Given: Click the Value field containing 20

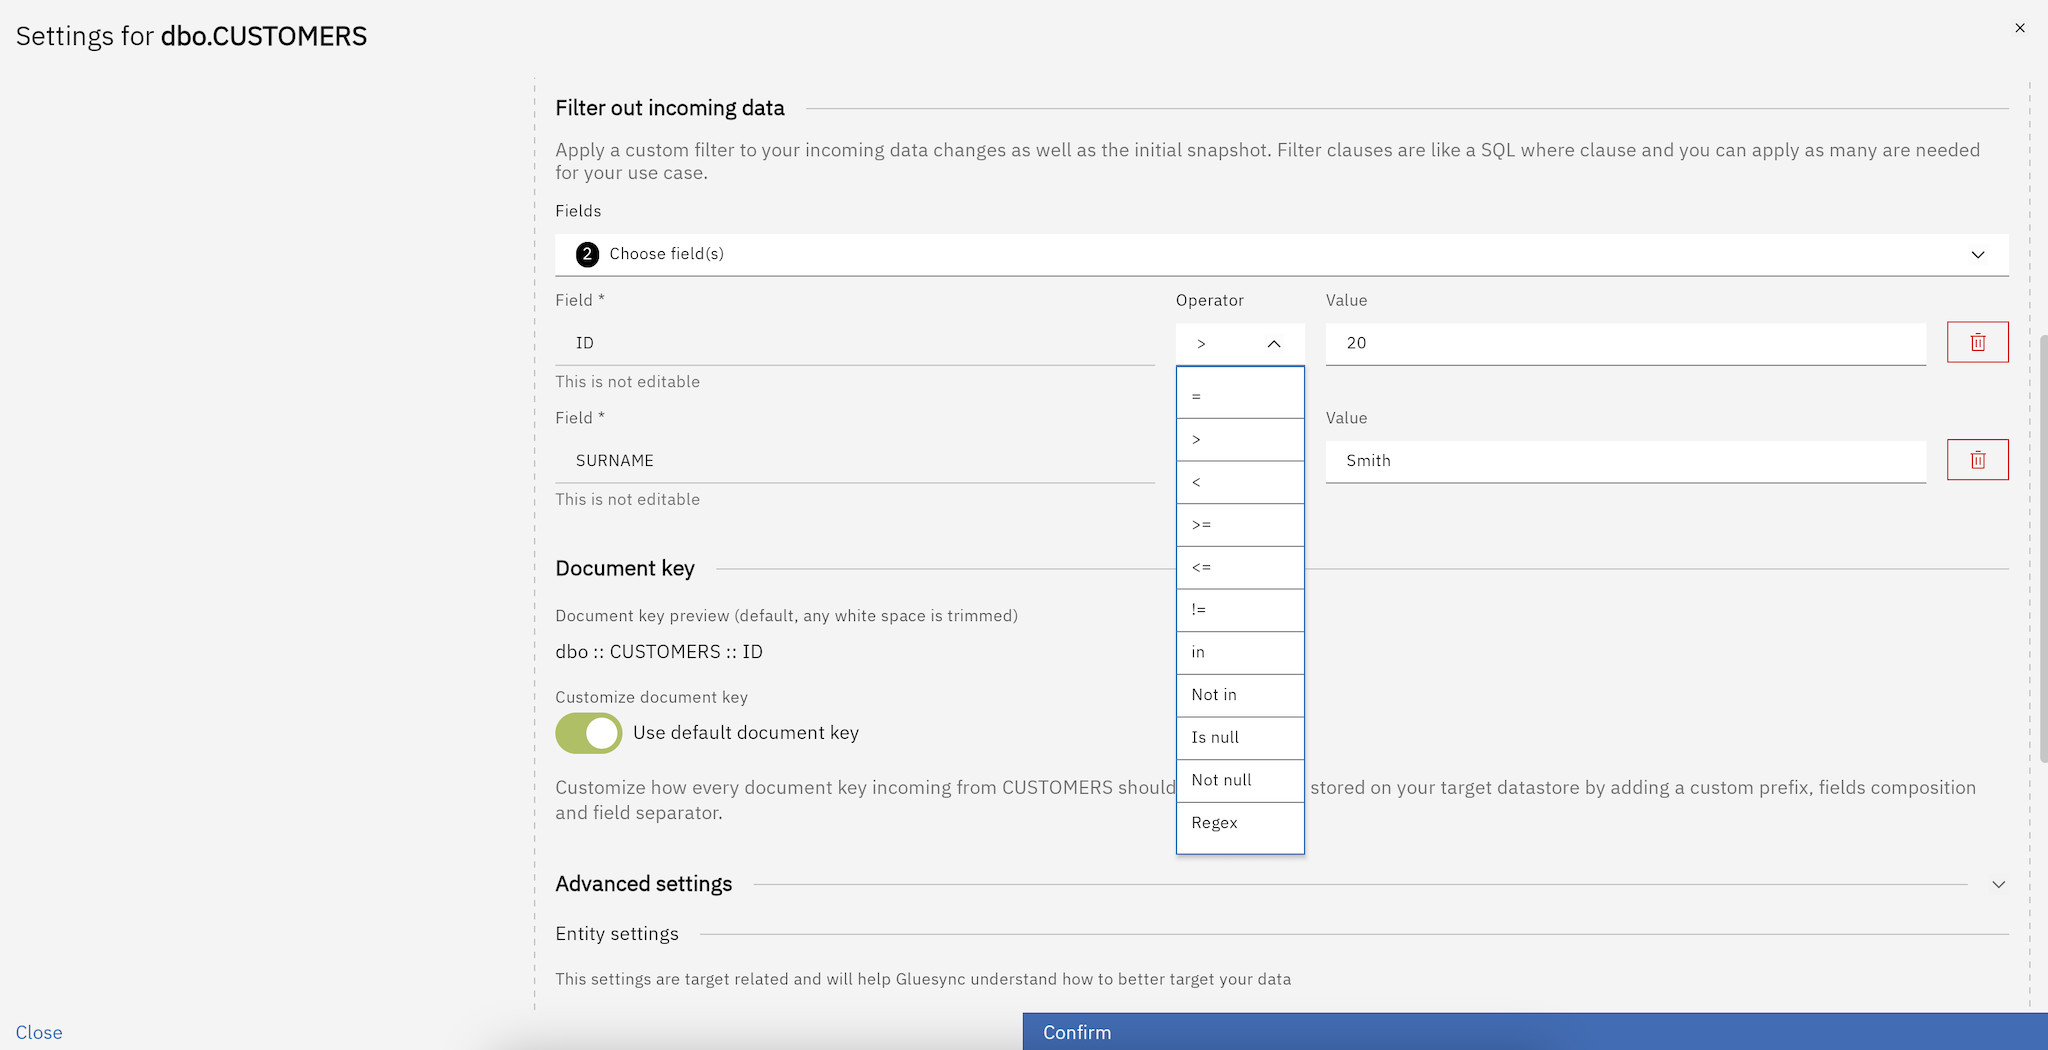Looking at the screenshot, I should (1625, 343).
